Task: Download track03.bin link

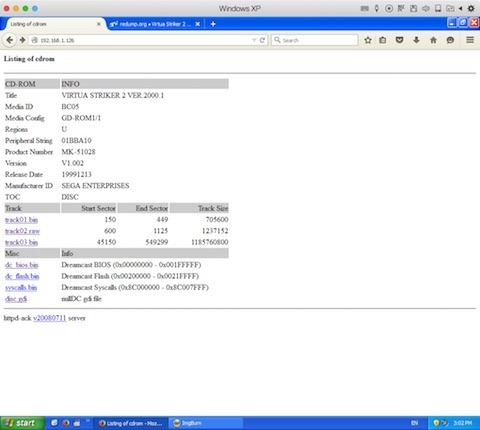Action: point(21,242)
